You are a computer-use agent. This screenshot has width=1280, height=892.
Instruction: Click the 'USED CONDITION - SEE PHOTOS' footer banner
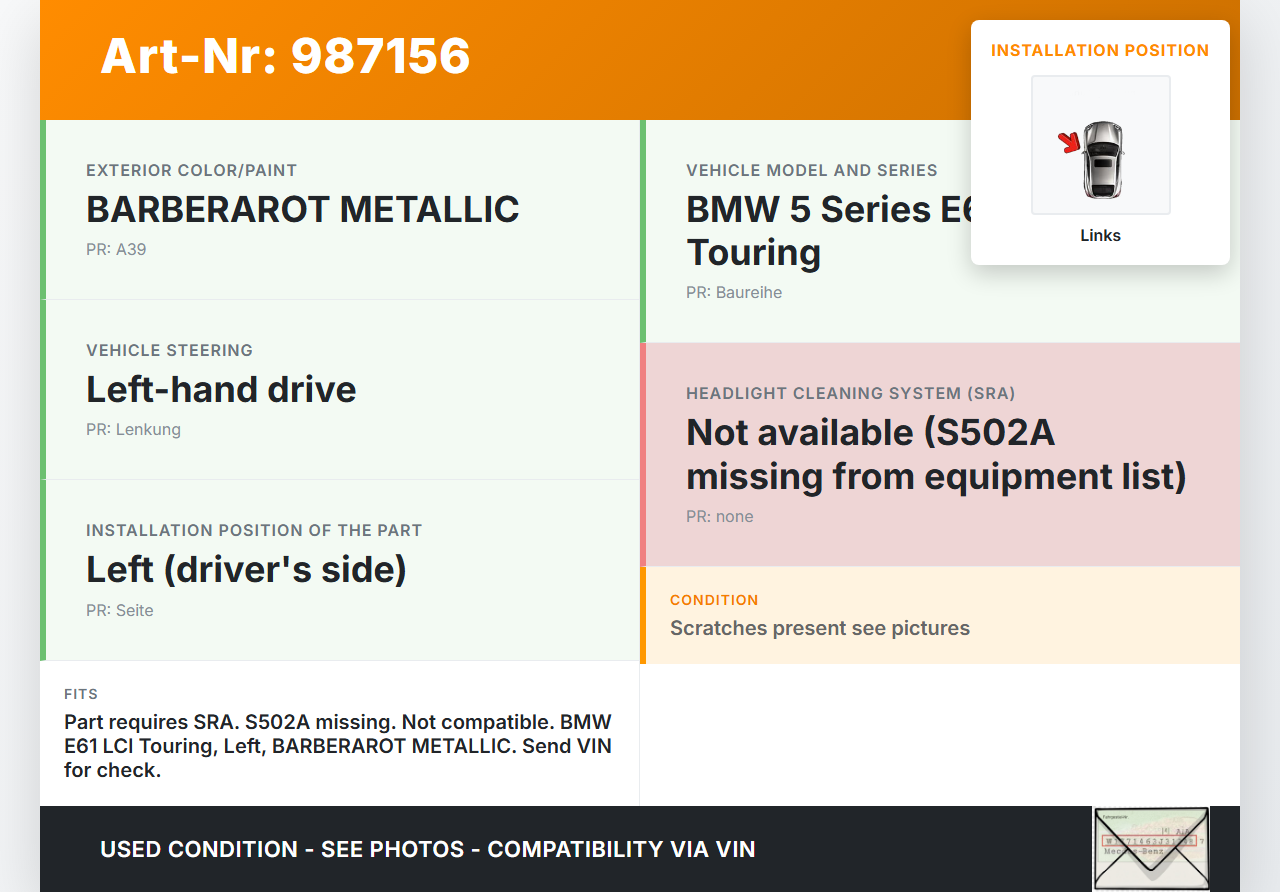[427, 849]
